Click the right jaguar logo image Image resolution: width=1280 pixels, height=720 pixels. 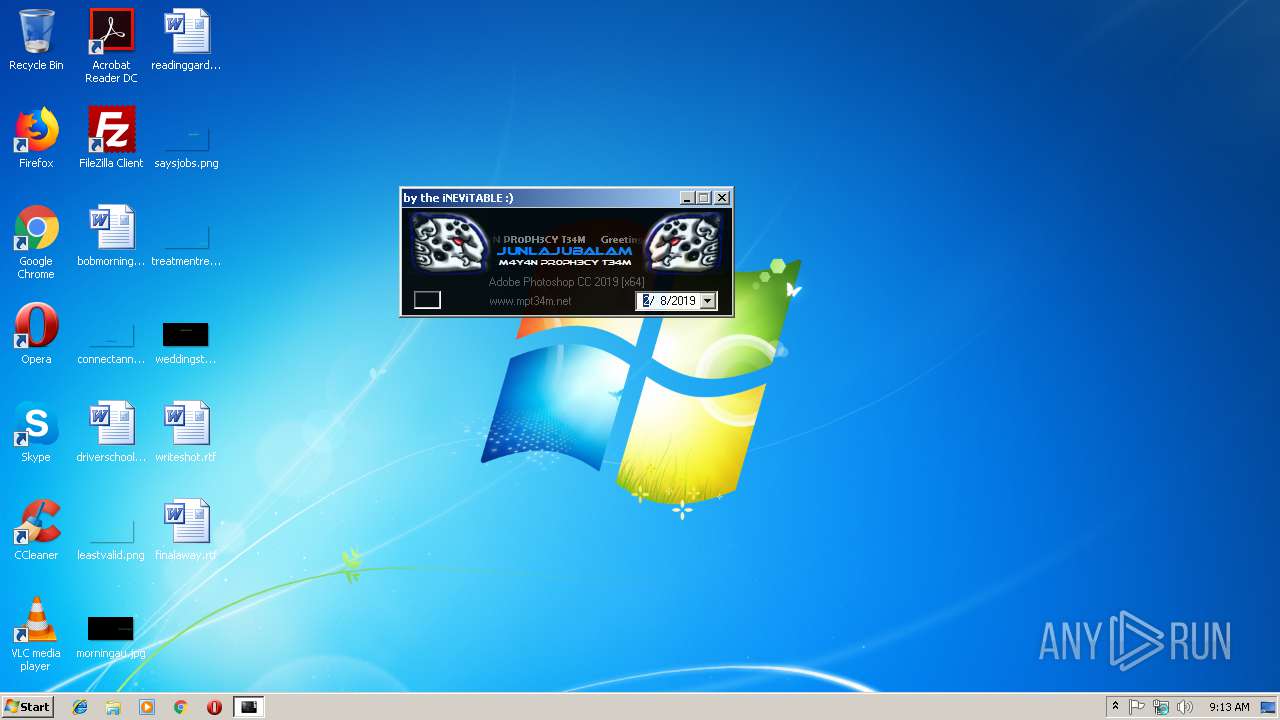tap(684, 243)
